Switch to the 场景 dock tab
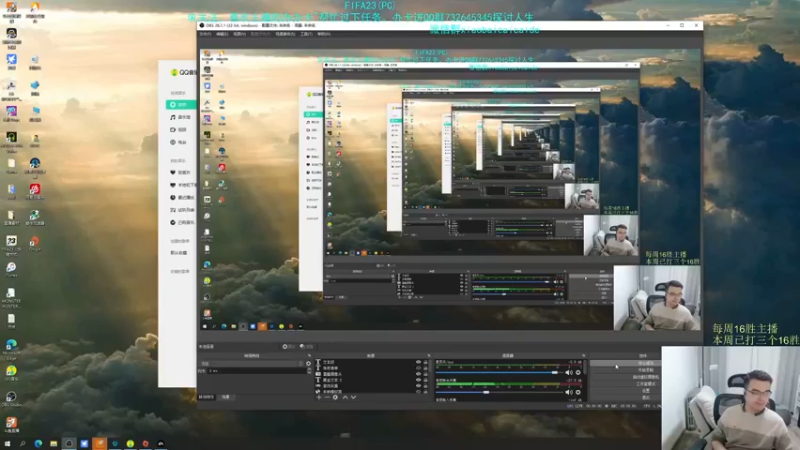This screenshot has height=450, width=800. (226, 397)
